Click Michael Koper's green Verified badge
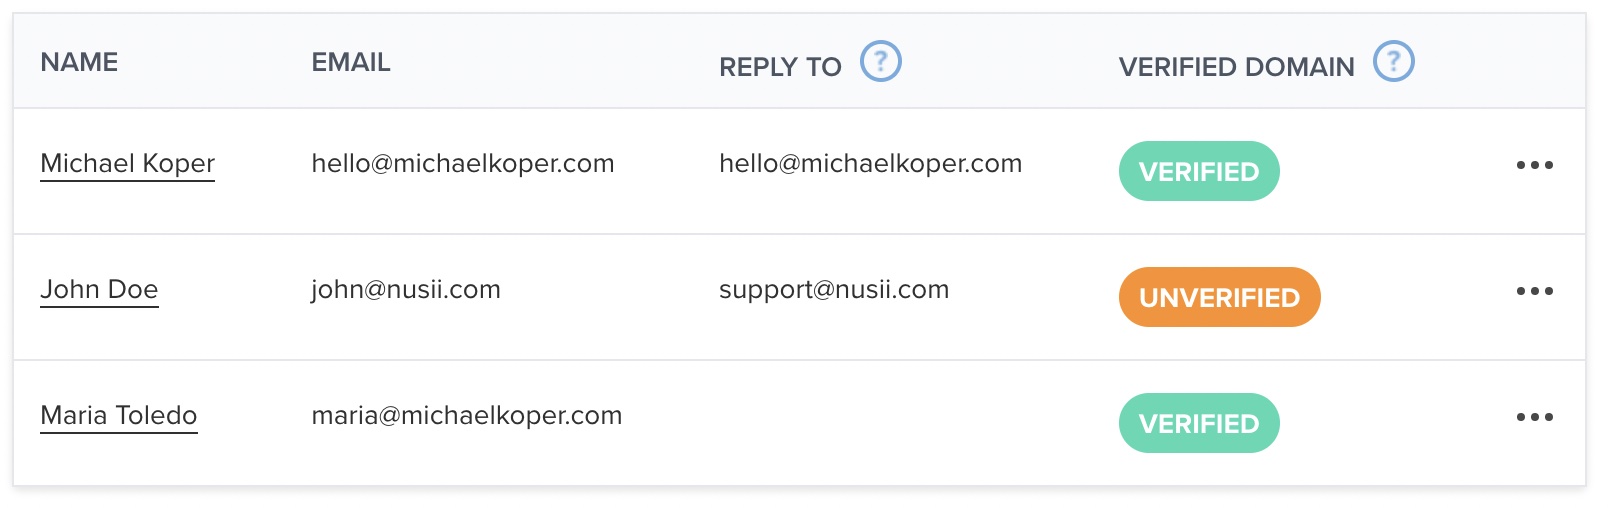This screenshot has height=508, width=1608. (x=1198, y=171)
